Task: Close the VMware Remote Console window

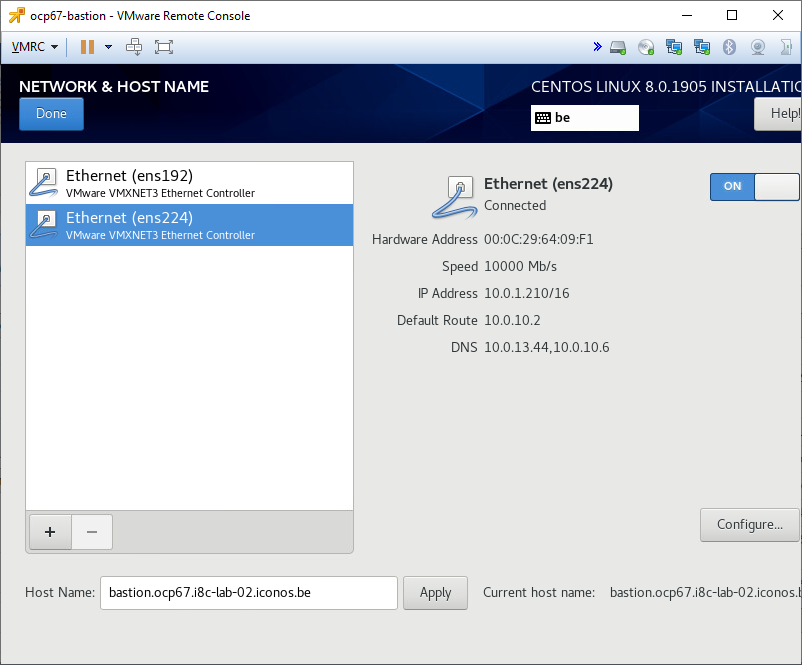Action: tap(777, 15)
